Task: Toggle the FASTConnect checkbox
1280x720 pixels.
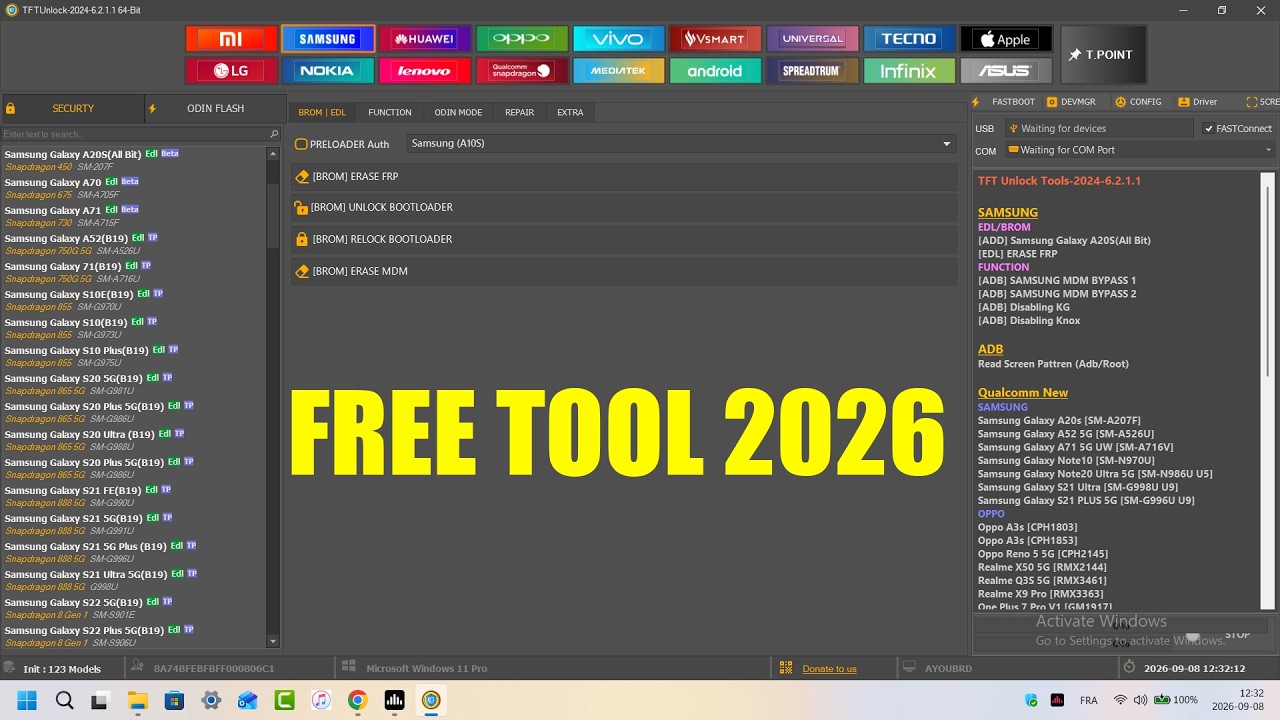Action: pos(1209,129)
